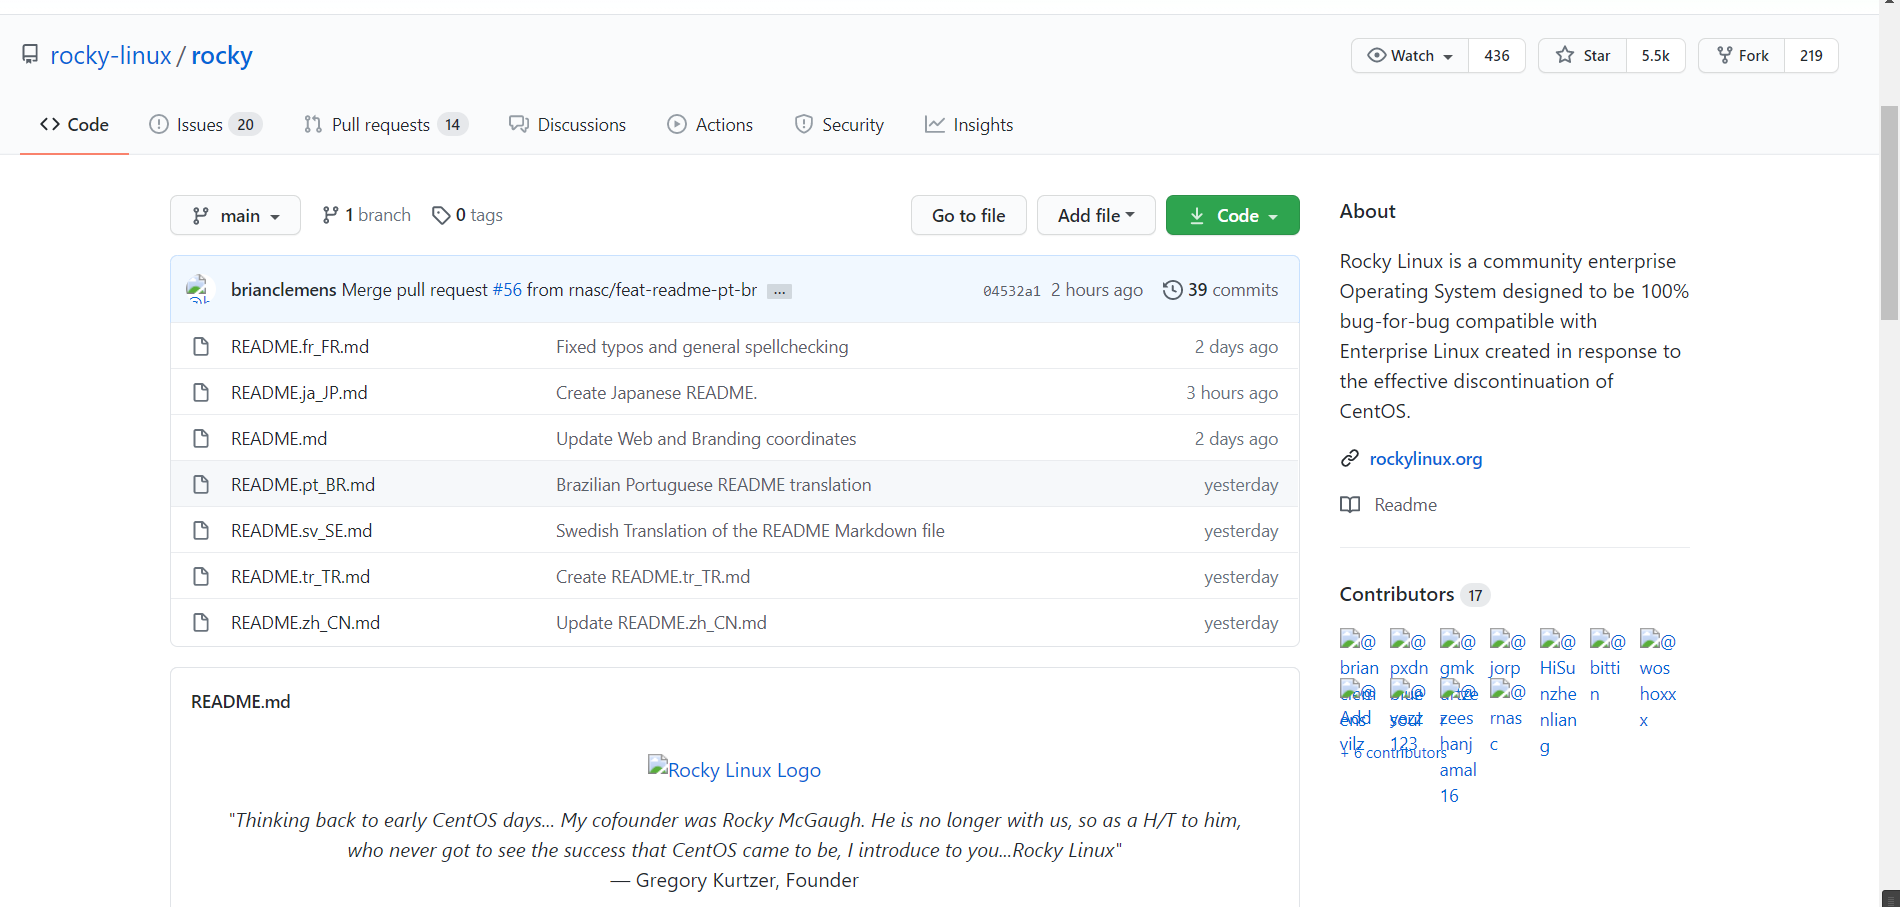Open the README.sv_SE.md file
Screen dimensions: 1900x907
click(x=301, y=531)
